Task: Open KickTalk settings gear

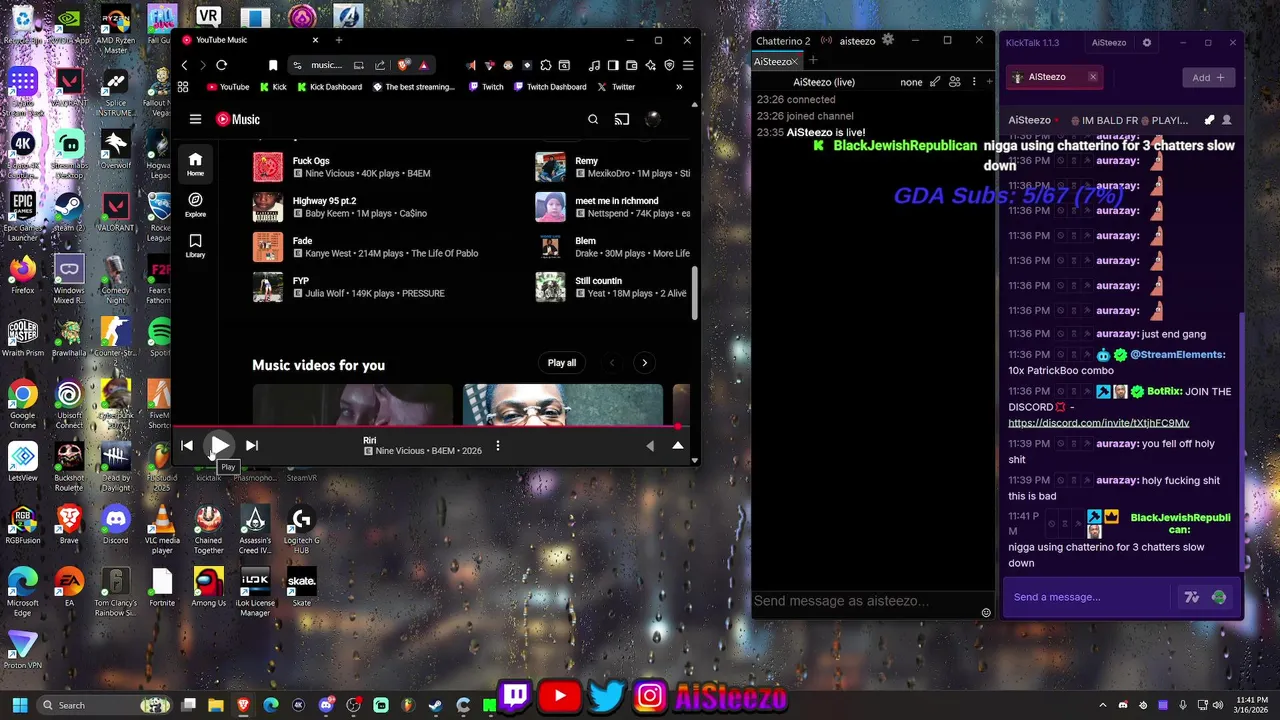Action: point(1147,43)
